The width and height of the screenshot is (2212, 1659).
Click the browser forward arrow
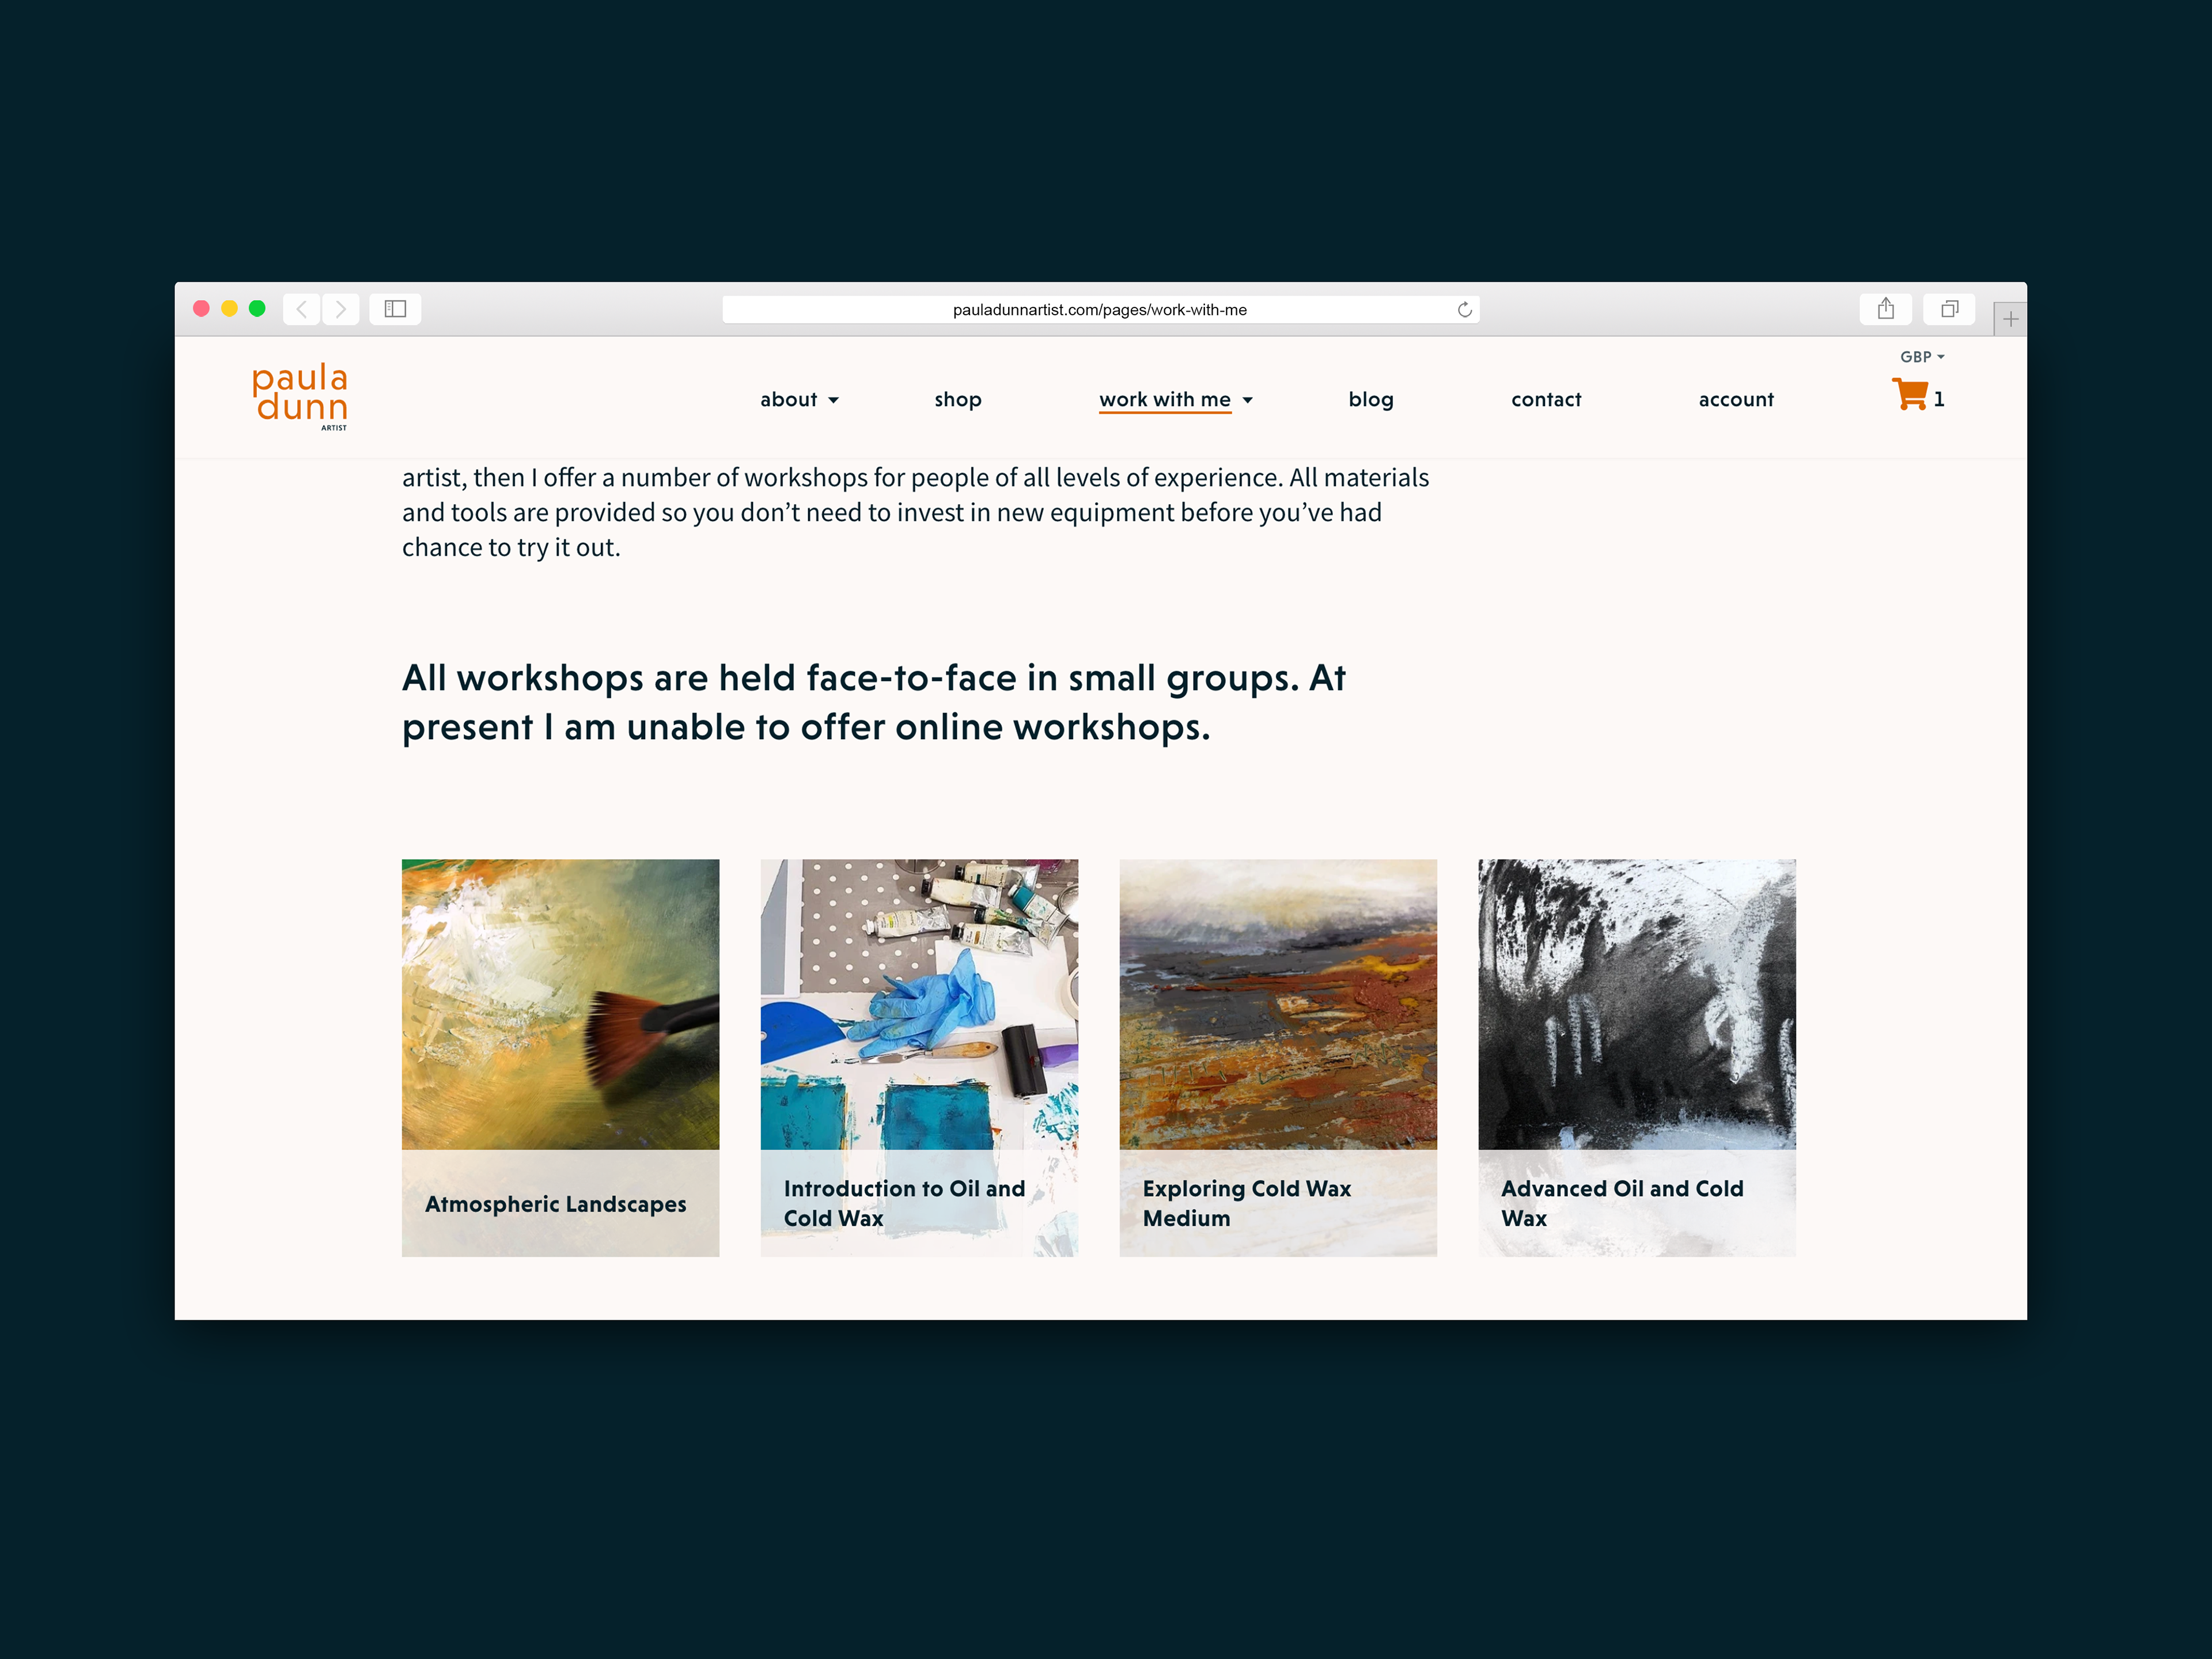click(x=341, y=309)
